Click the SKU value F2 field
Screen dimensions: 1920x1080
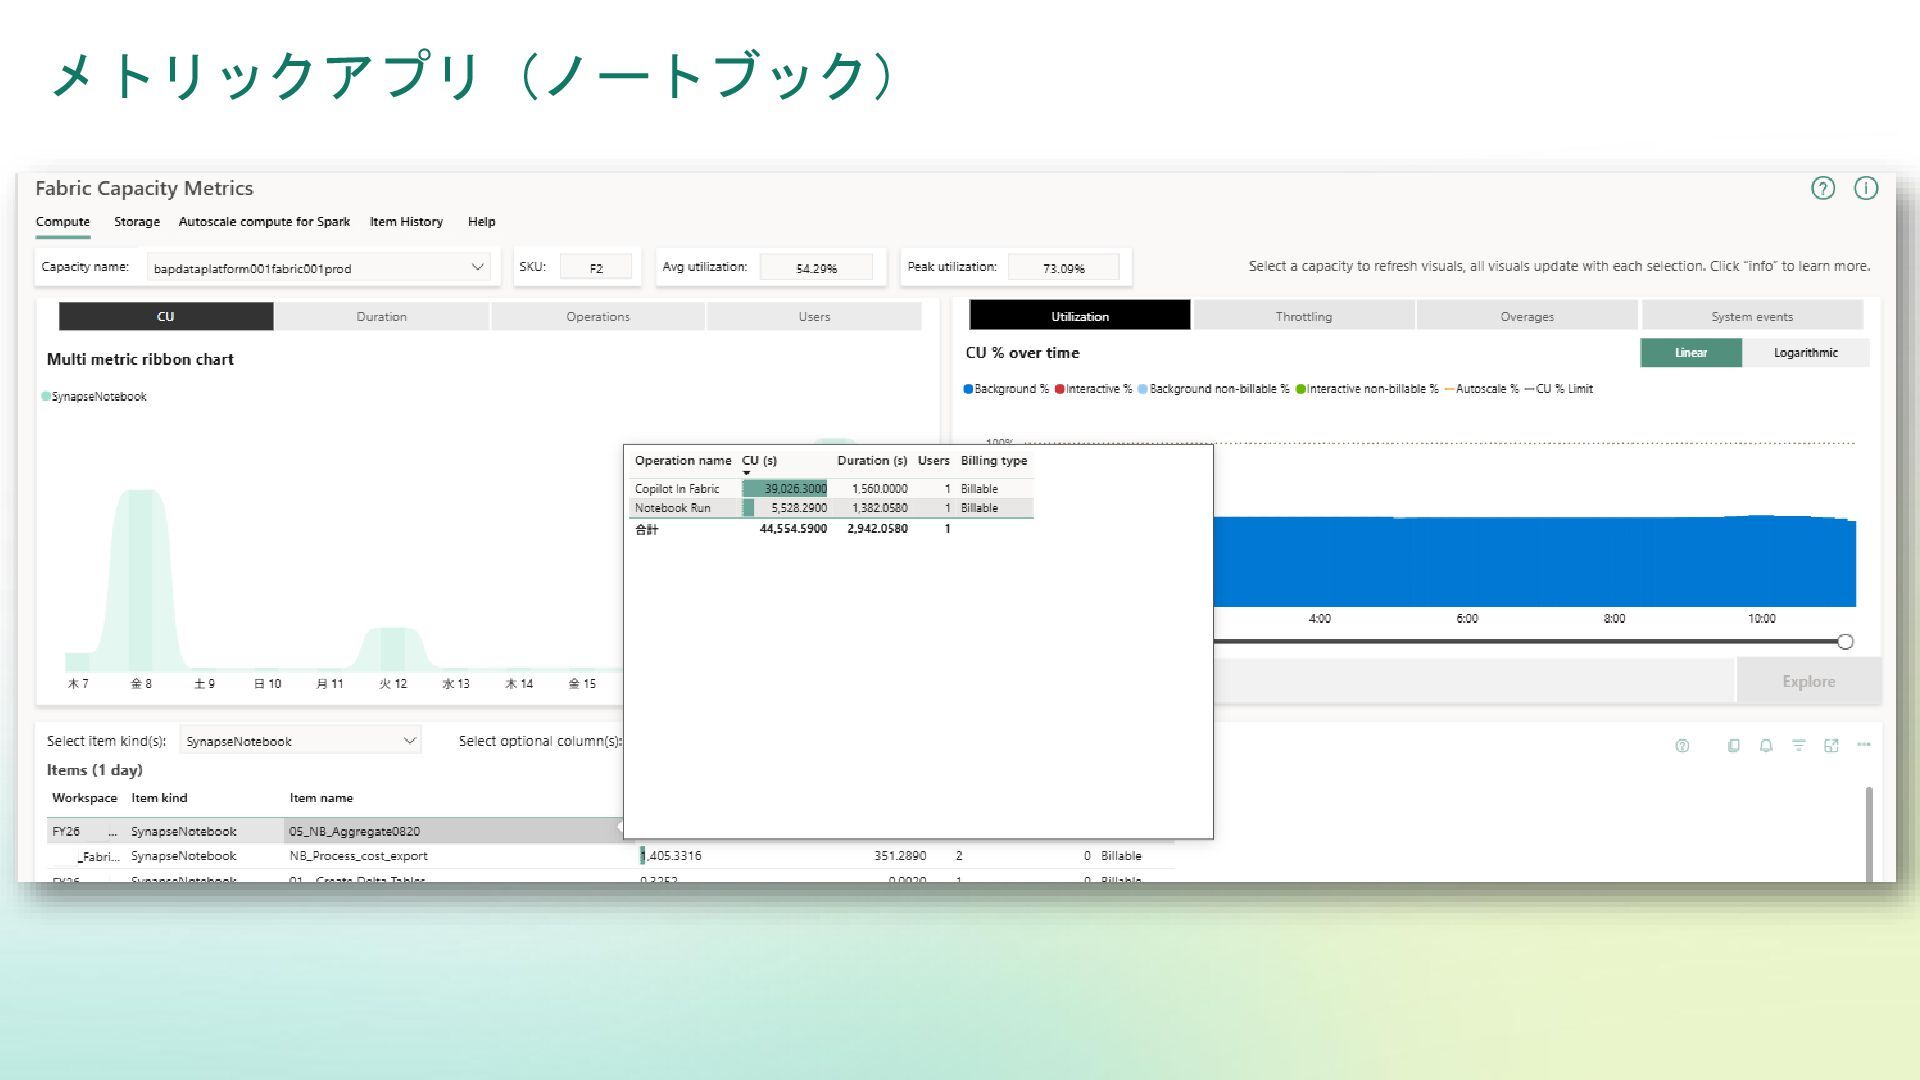point(596,268)
